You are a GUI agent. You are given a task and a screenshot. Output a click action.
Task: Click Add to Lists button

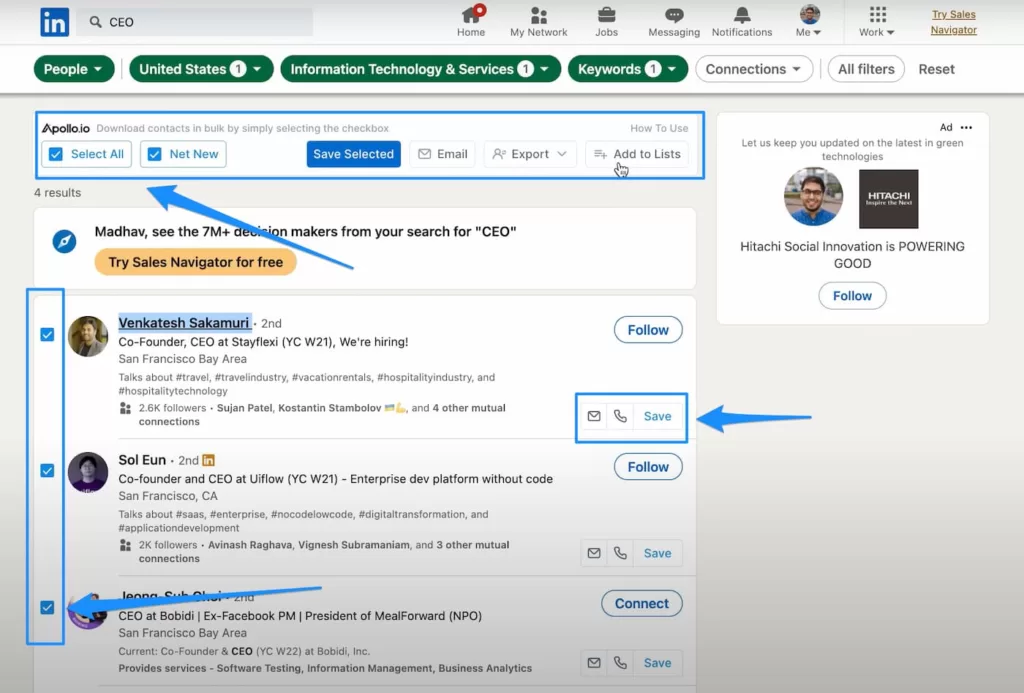click(x=637, y=154)
